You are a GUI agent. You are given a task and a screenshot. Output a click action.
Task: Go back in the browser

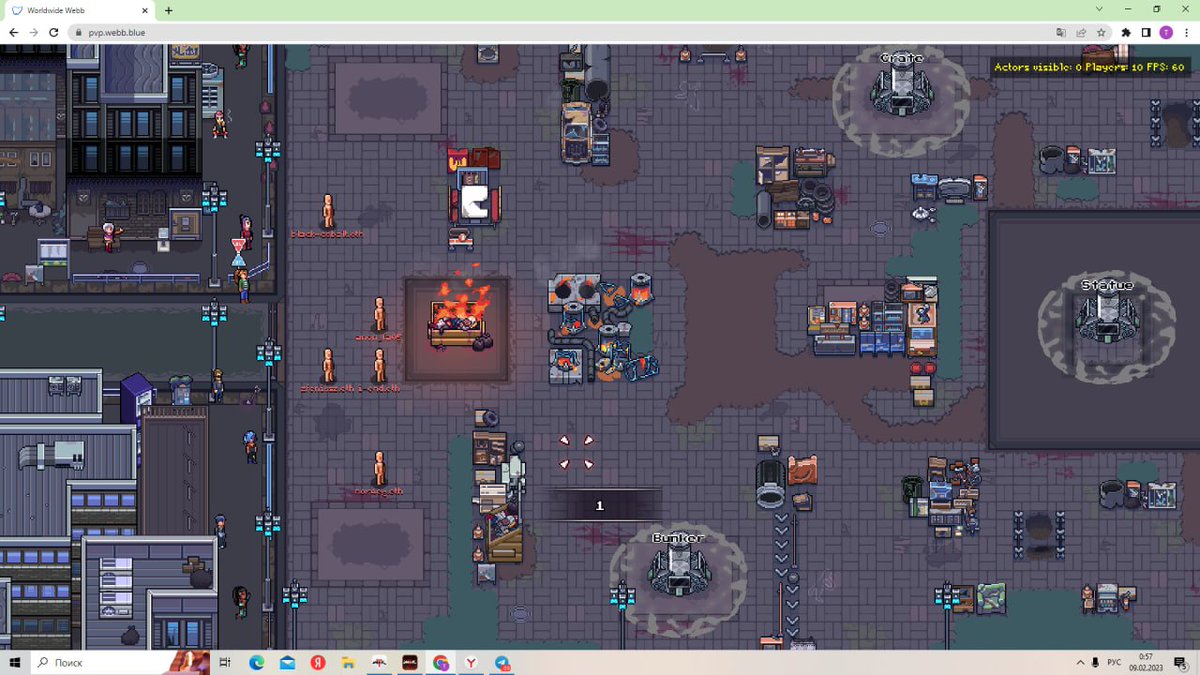pyautogui.click(x=13, y=32)
